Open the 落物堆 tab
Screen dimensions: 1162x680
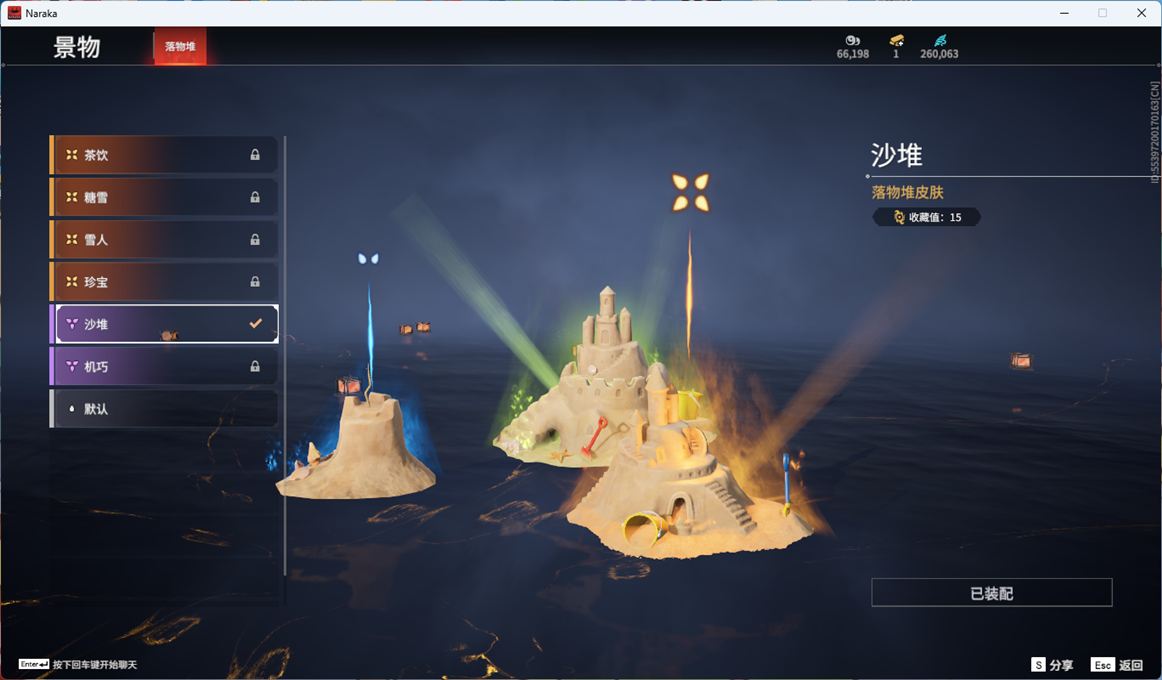pyautogui.click(x=180, y=46)
